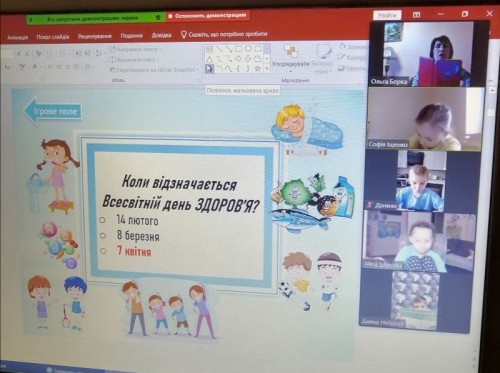Image resolution: width=500 pixels, height=373 pixels.
Task: Select the Elbow Arrow Connector shape
Action: coord(229,59)
